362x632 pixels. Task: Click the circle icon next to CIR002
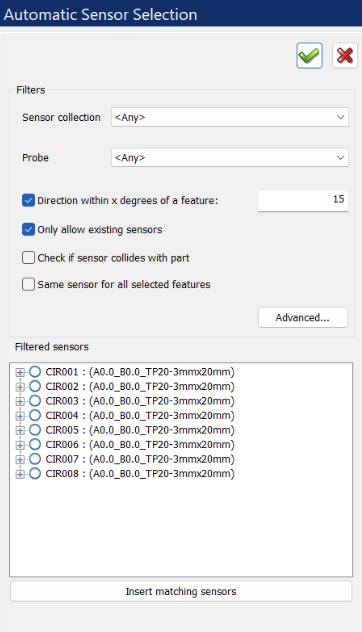[35, 386]
